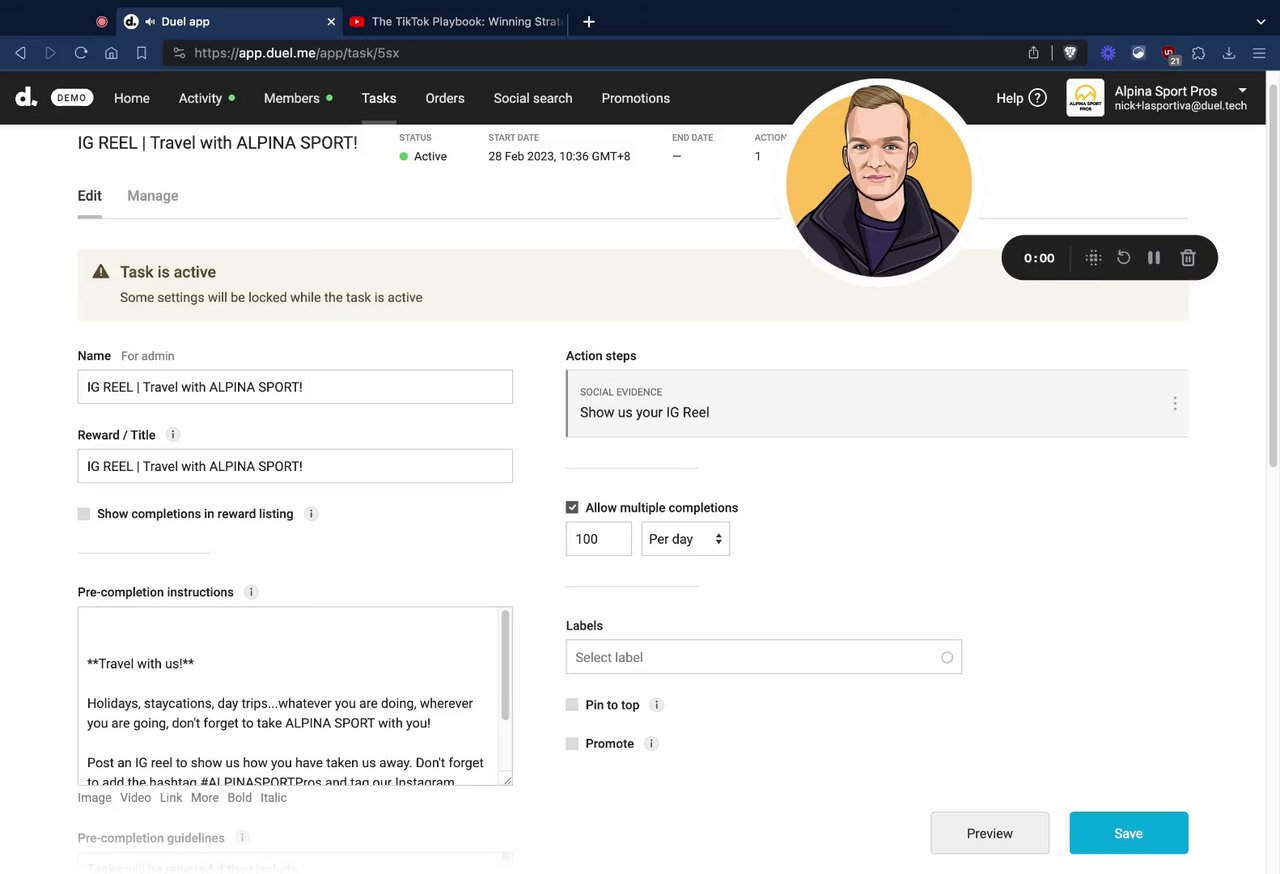The height and width of the screenshot is (874, 1280).
Task: Bookmark this page
Action: 141,53
